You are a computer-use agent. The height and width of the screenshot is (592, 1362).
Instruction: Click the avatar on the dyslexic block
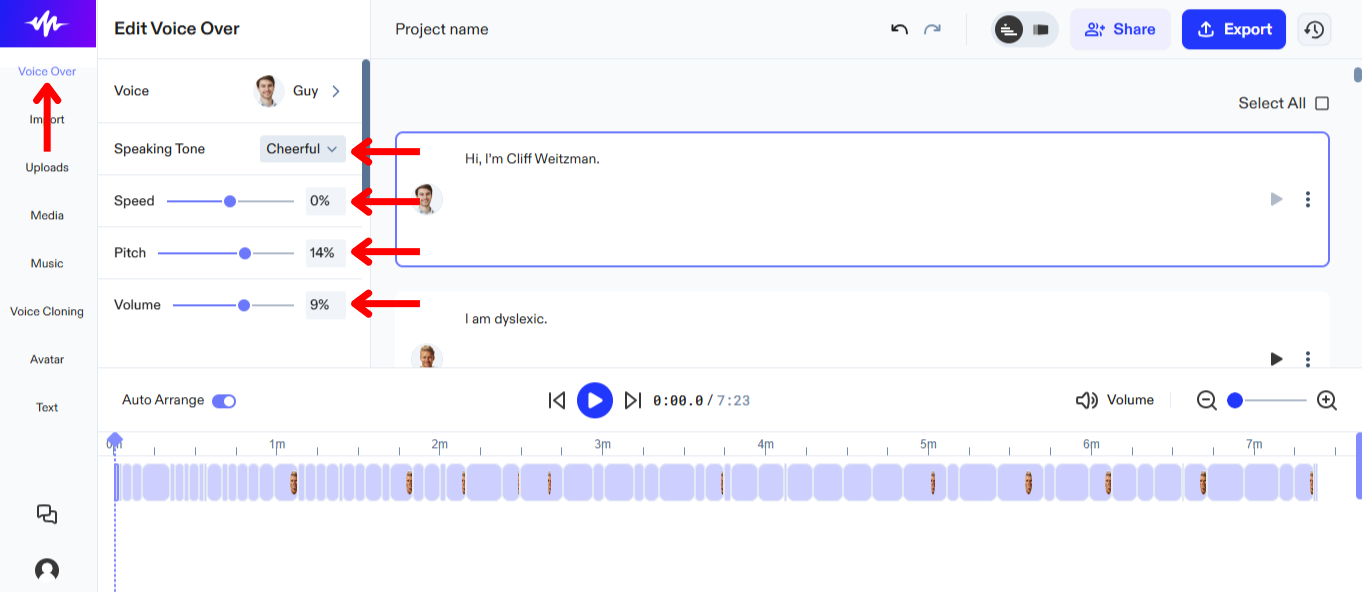pos(427,355)
